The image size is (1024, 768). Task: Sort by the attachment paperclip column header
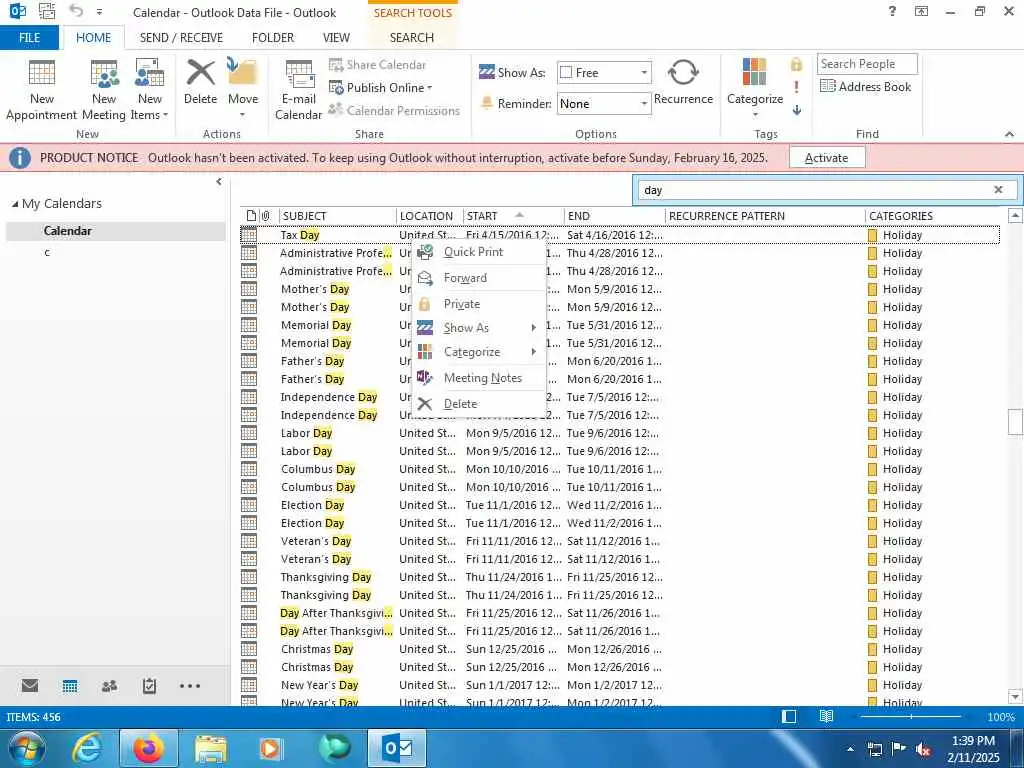point(266,216)
